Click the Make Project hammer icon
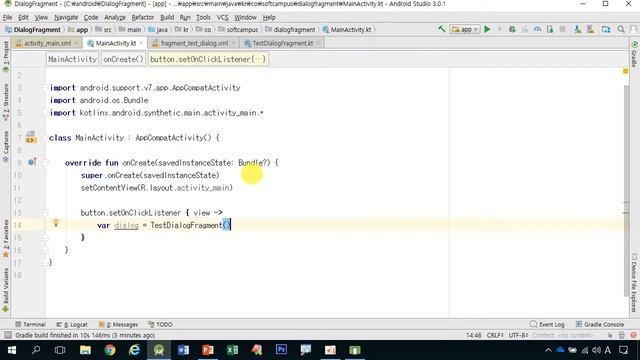This screenshot has width=640, height=360. (442, 29)
